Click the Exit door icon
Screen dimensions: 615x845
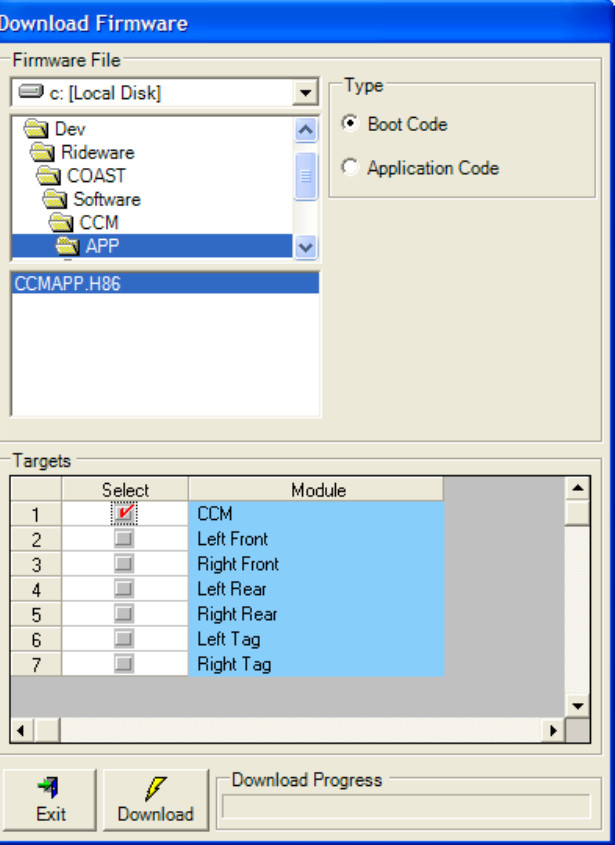pos(49,787)
